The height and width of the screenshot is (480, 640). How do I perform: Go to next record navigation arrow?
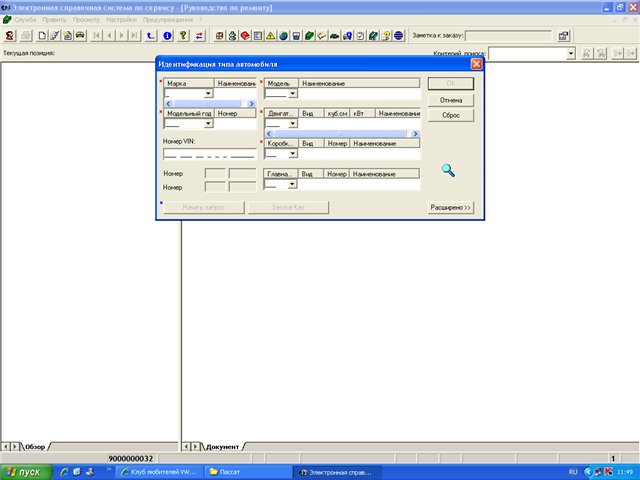122,36
